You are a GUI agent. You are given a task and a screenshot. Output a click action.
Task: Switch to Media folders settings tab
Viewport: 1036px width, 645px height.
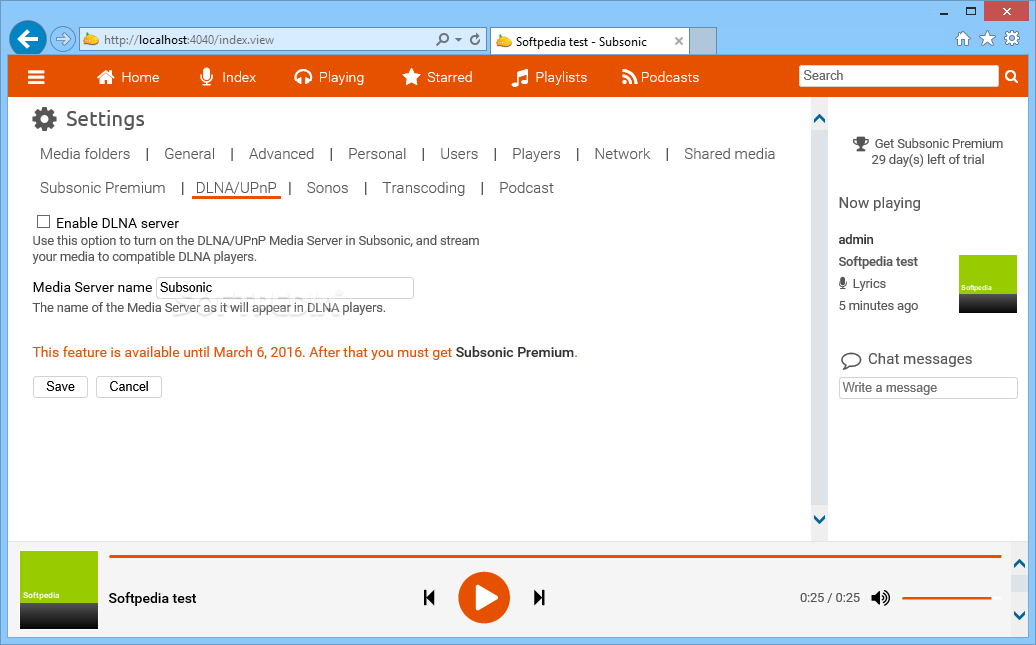click(85, 154)
